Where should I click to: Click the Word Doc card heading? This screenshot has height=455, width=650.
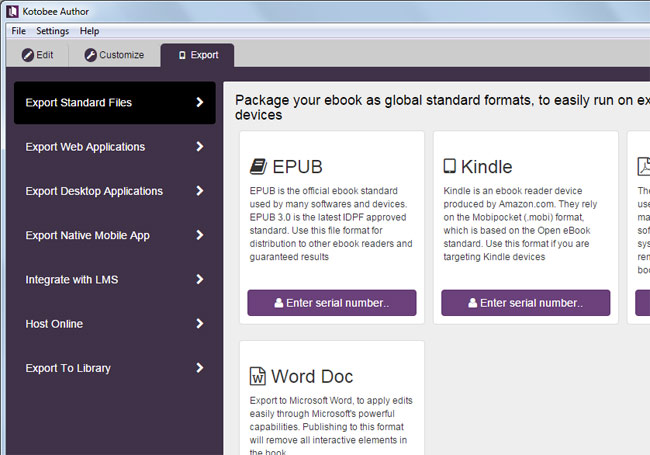click(x=312, y=377)
